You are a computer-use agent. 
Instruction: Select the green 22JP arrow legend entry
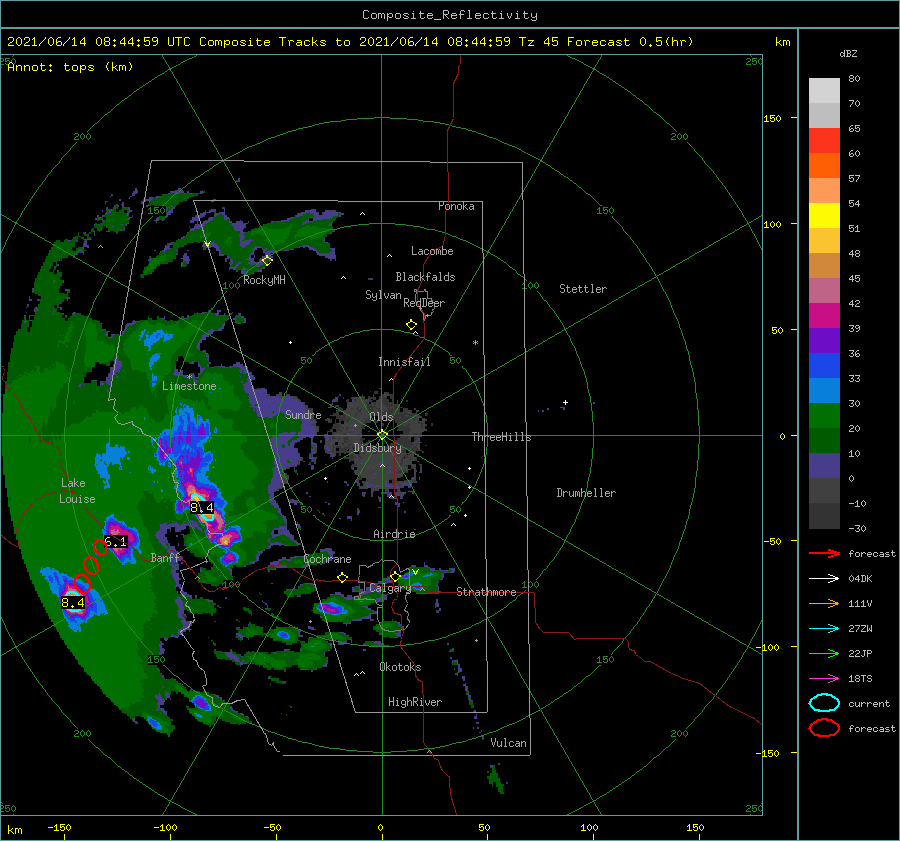click(x=824, y=653)
